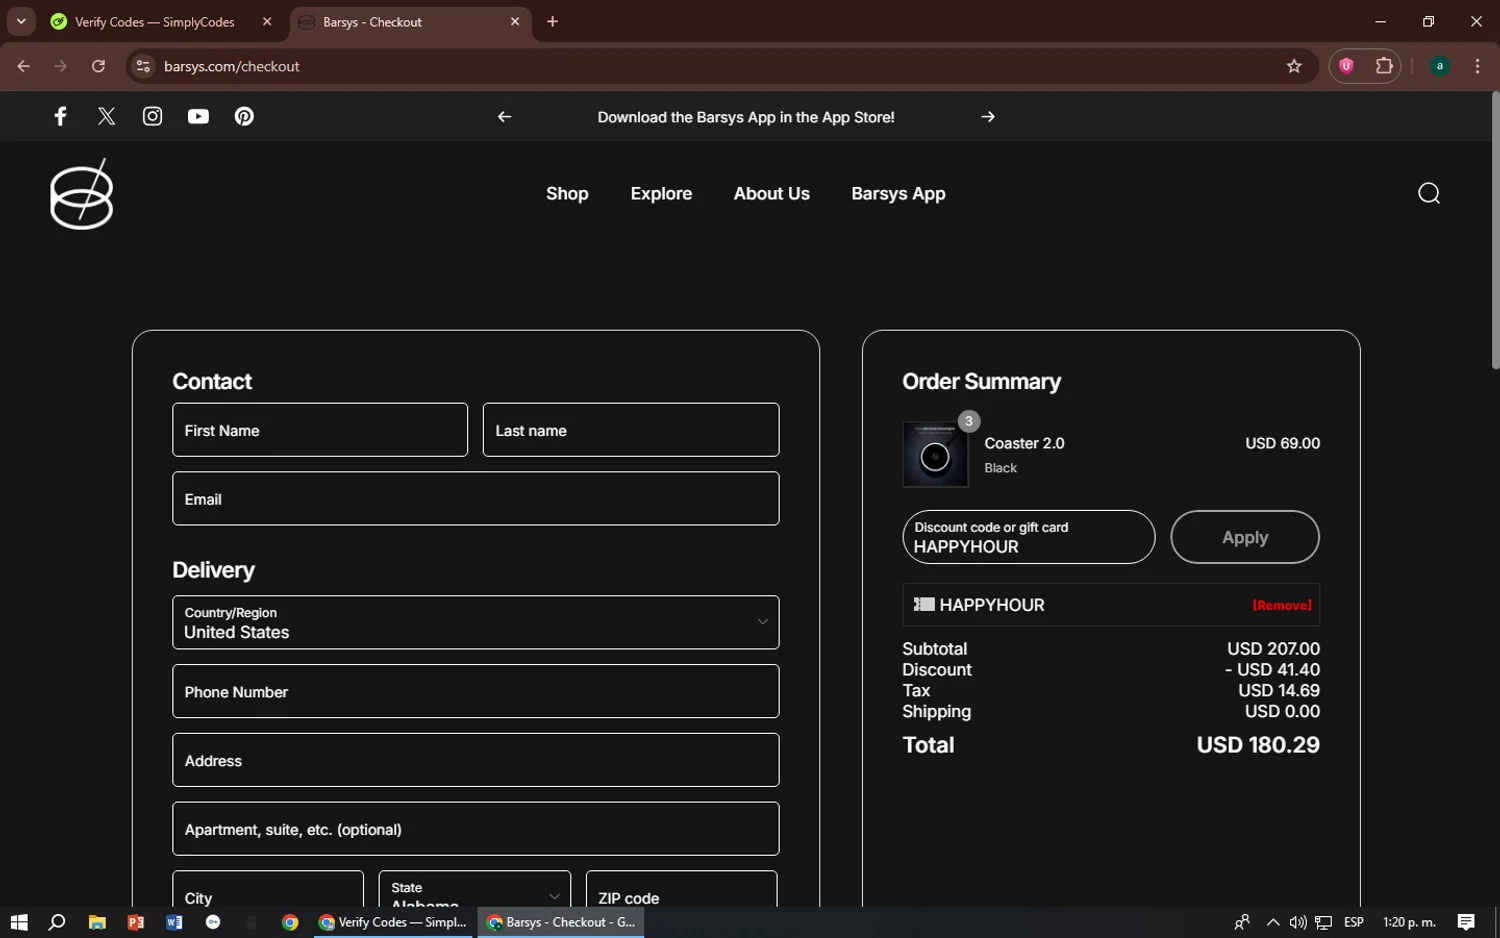Launch Word from taskbar
The image size is (1500, 938).
tap(174, 922)
